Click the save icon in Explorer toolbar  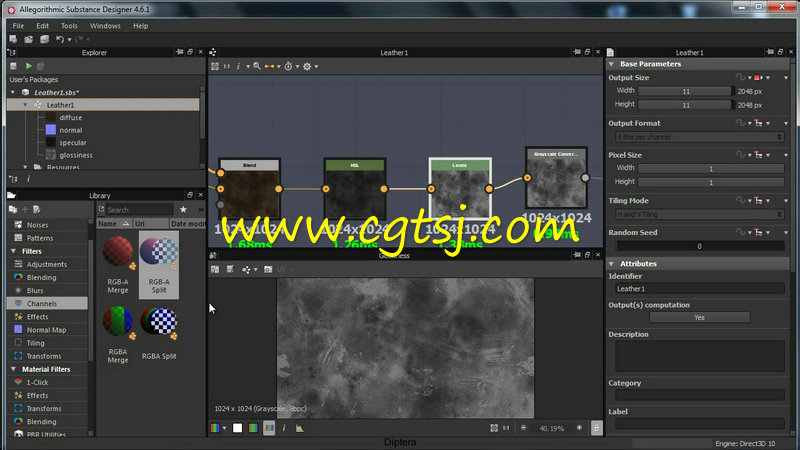pyautogui.click(x=14, y=66)
